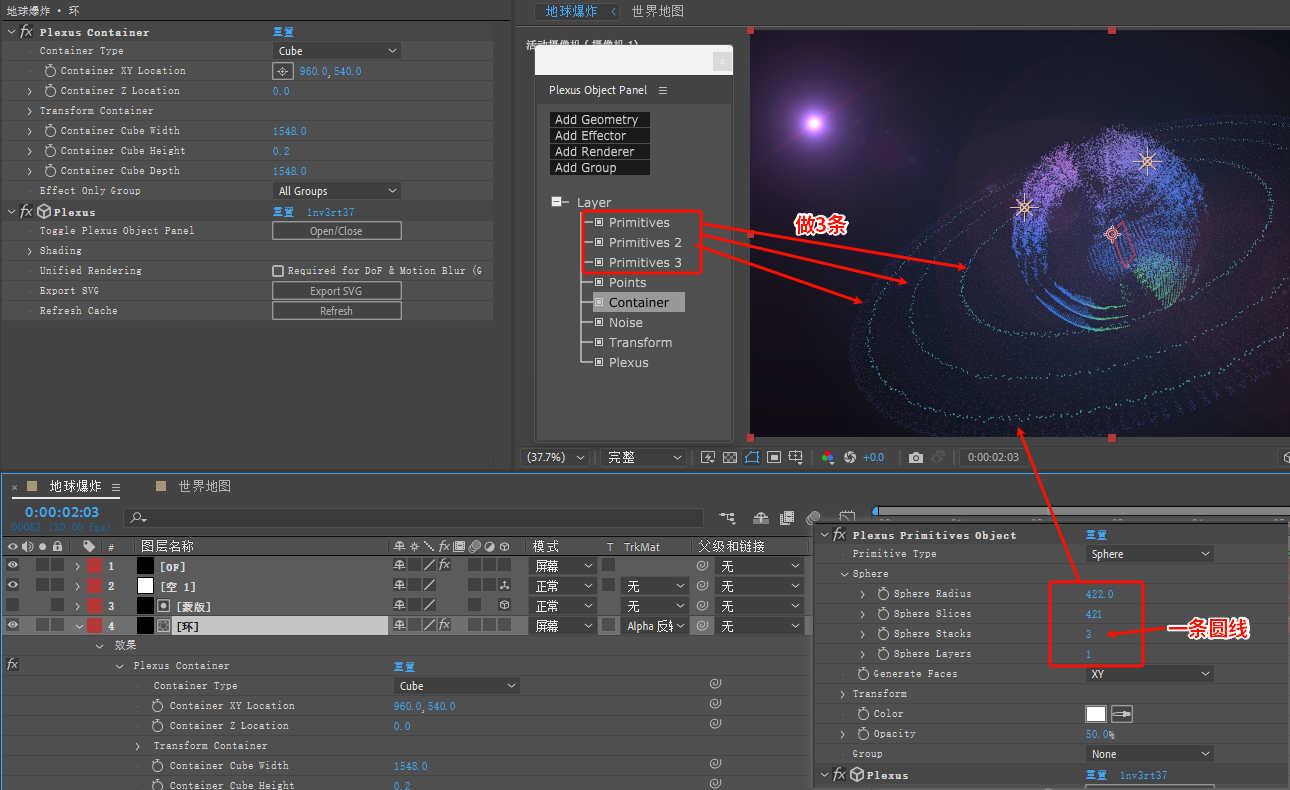
Task: Toggle stopwatch for Container Cube Width in effects panel
Action: [x=51, y=131]
